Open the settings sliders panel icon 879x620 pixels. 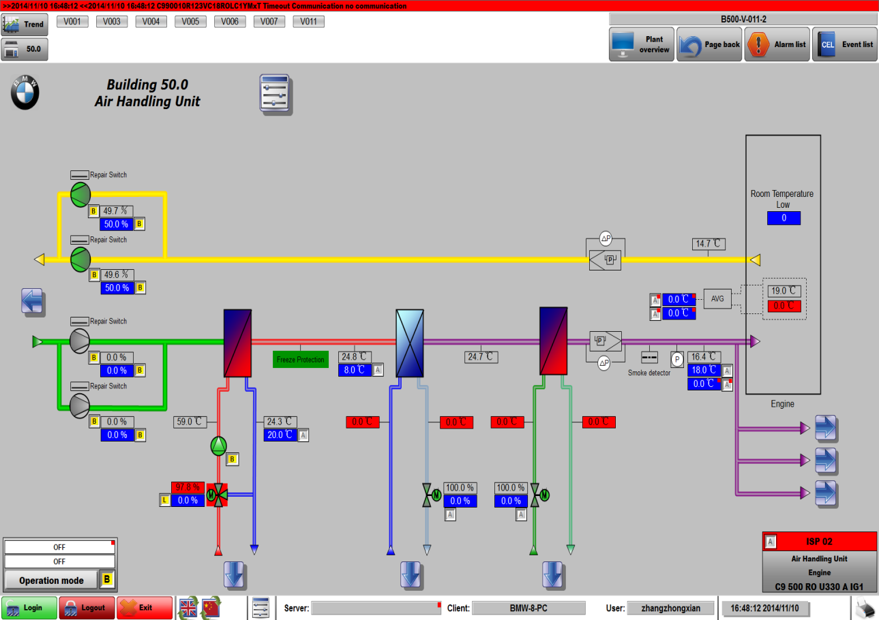[275, 94]
